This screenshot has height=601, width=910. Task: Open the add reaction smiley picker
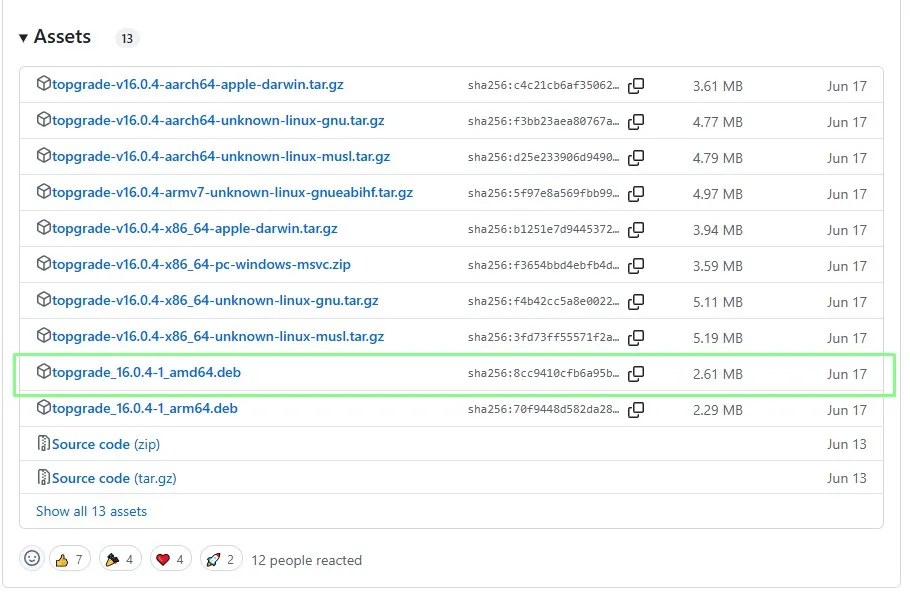click(x=32, y=559)
